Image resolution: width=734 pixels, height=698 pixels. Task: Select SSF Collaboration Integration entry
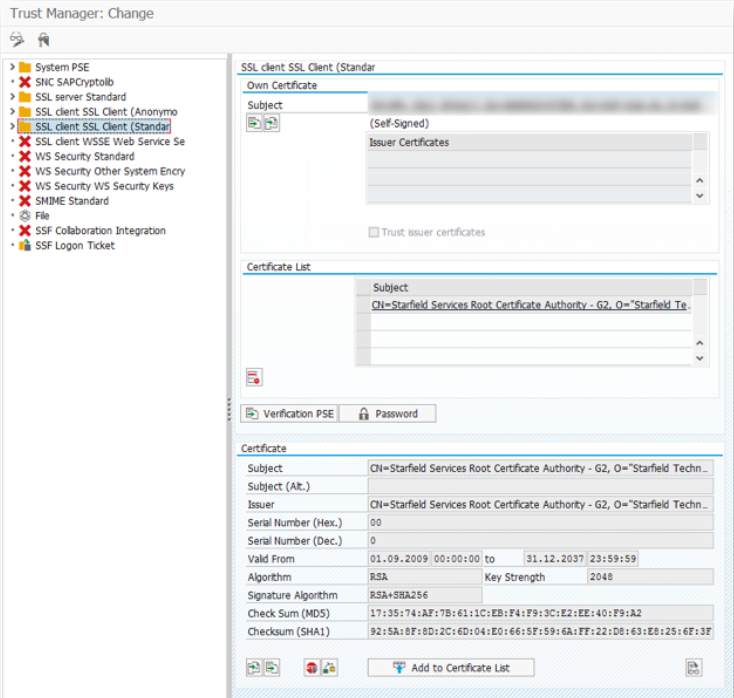coord(101,230)
